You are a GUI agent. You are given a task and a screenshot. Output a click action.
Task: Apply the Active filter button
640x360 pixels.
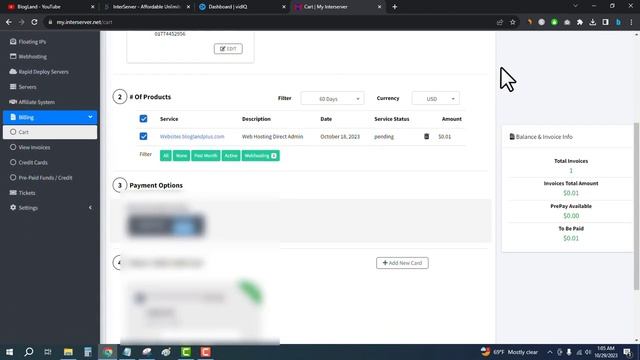[x=231, y=156]
